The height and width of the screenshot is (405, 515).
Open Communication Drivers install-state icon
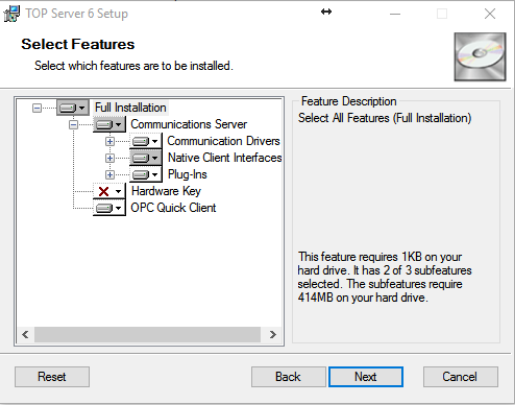point(145,141)
